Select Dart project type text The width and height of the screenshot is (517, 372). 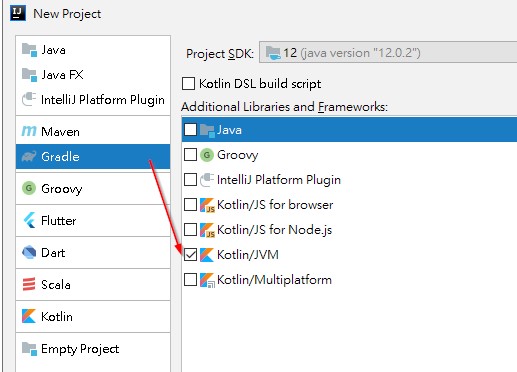pyautogui.click(x=53, y=253)
